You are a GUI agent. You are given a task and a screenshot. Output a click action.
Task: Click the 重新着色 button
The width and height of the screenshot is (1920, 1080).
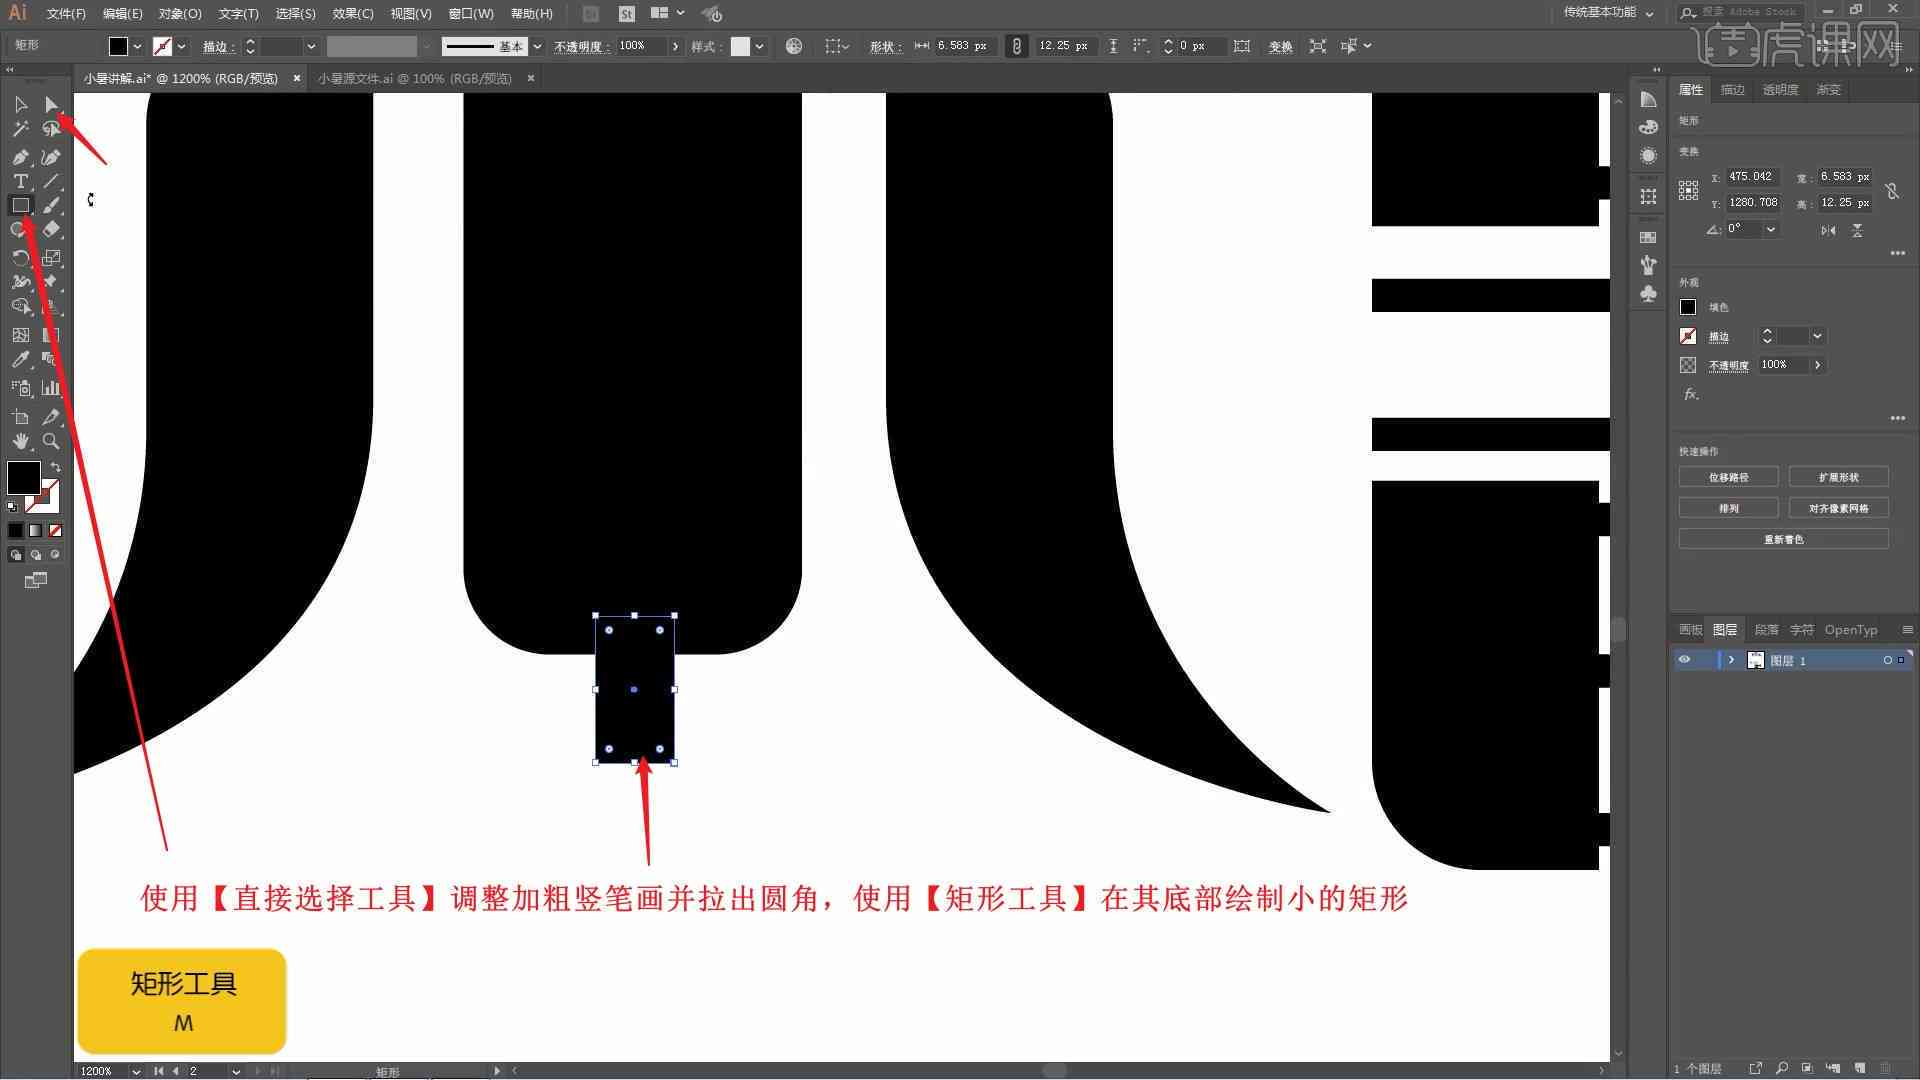tap(1785, 538)
